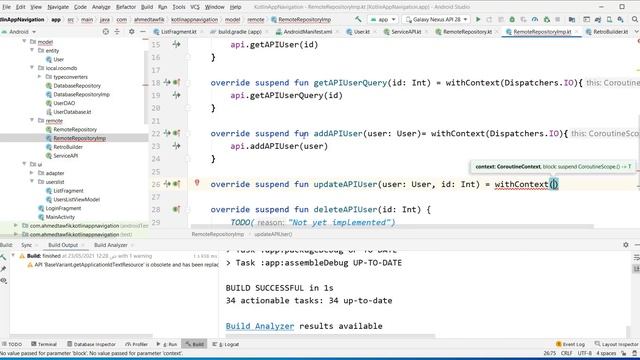Open the Database Inspector tool window
The height and width of the screenshot is (360, 640).
point(91,344)
